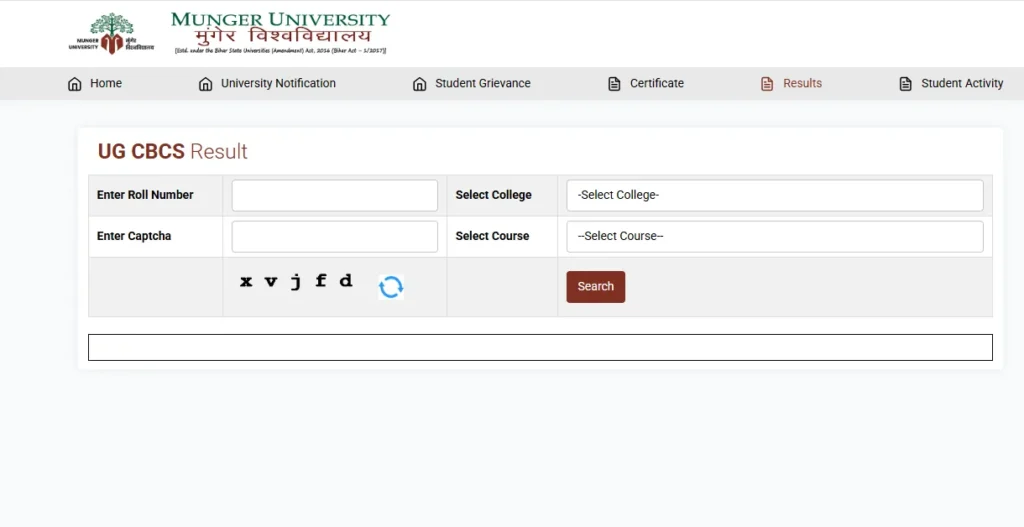The image size is (1024, 527).
Task: Click the Munger University title banner
Action: coord(280,33)
